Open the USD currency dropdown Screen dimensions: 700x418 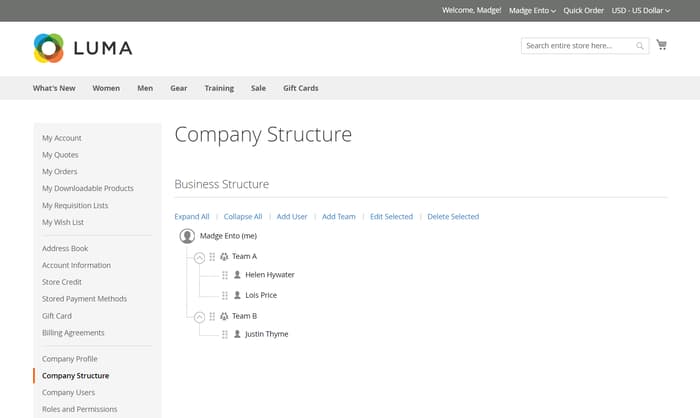point(640,10)
